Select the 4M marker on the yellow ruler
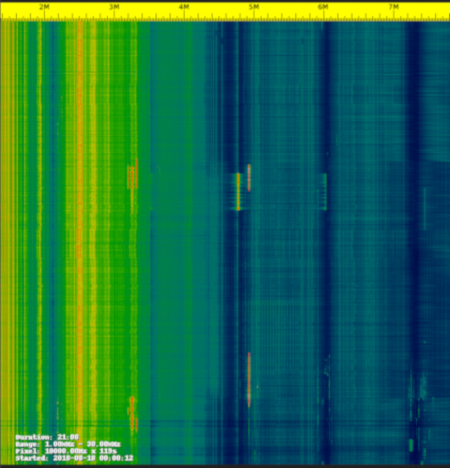The height and width of the screenshot is (468, 450). click(184, 7)
